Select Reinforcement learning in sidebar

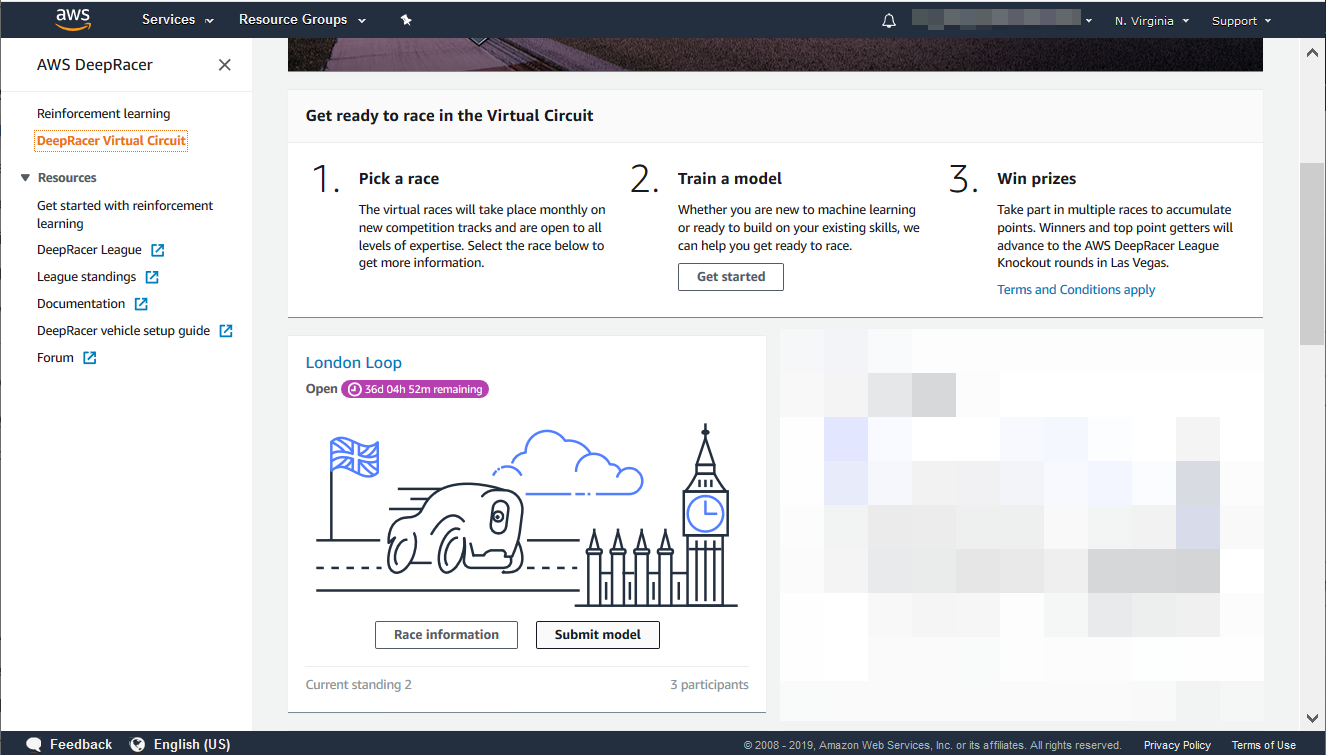pos(104,114)
